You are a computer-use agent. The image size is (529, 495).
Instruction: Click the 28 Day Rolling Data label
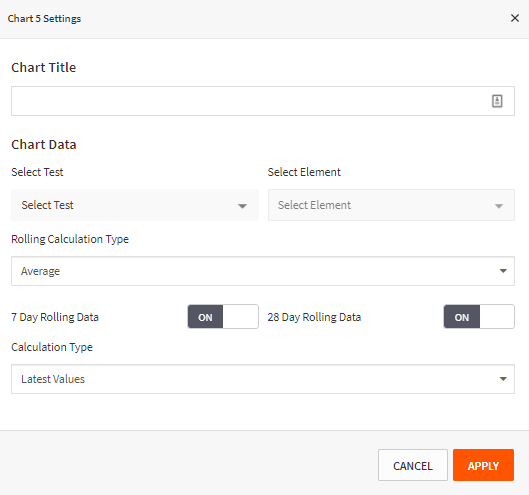(x=314, y=317)
